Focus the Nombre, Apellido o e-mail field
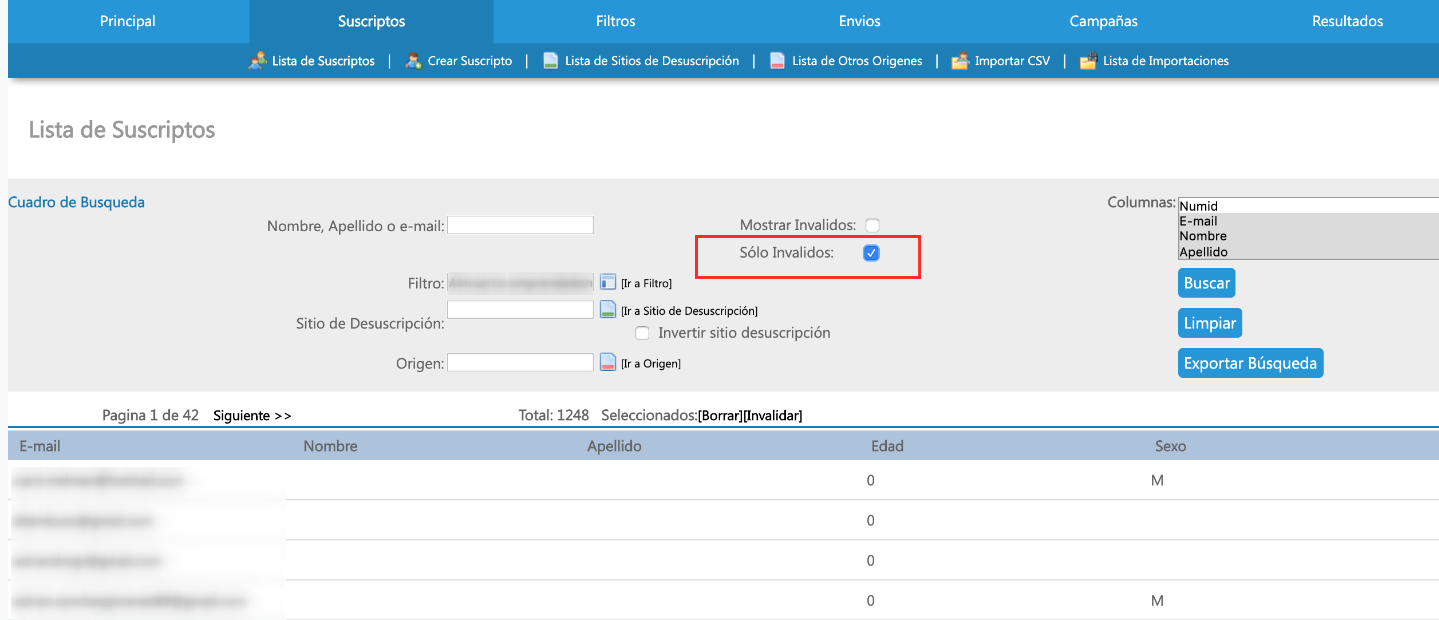The image size is (1439, 620). 520,225
